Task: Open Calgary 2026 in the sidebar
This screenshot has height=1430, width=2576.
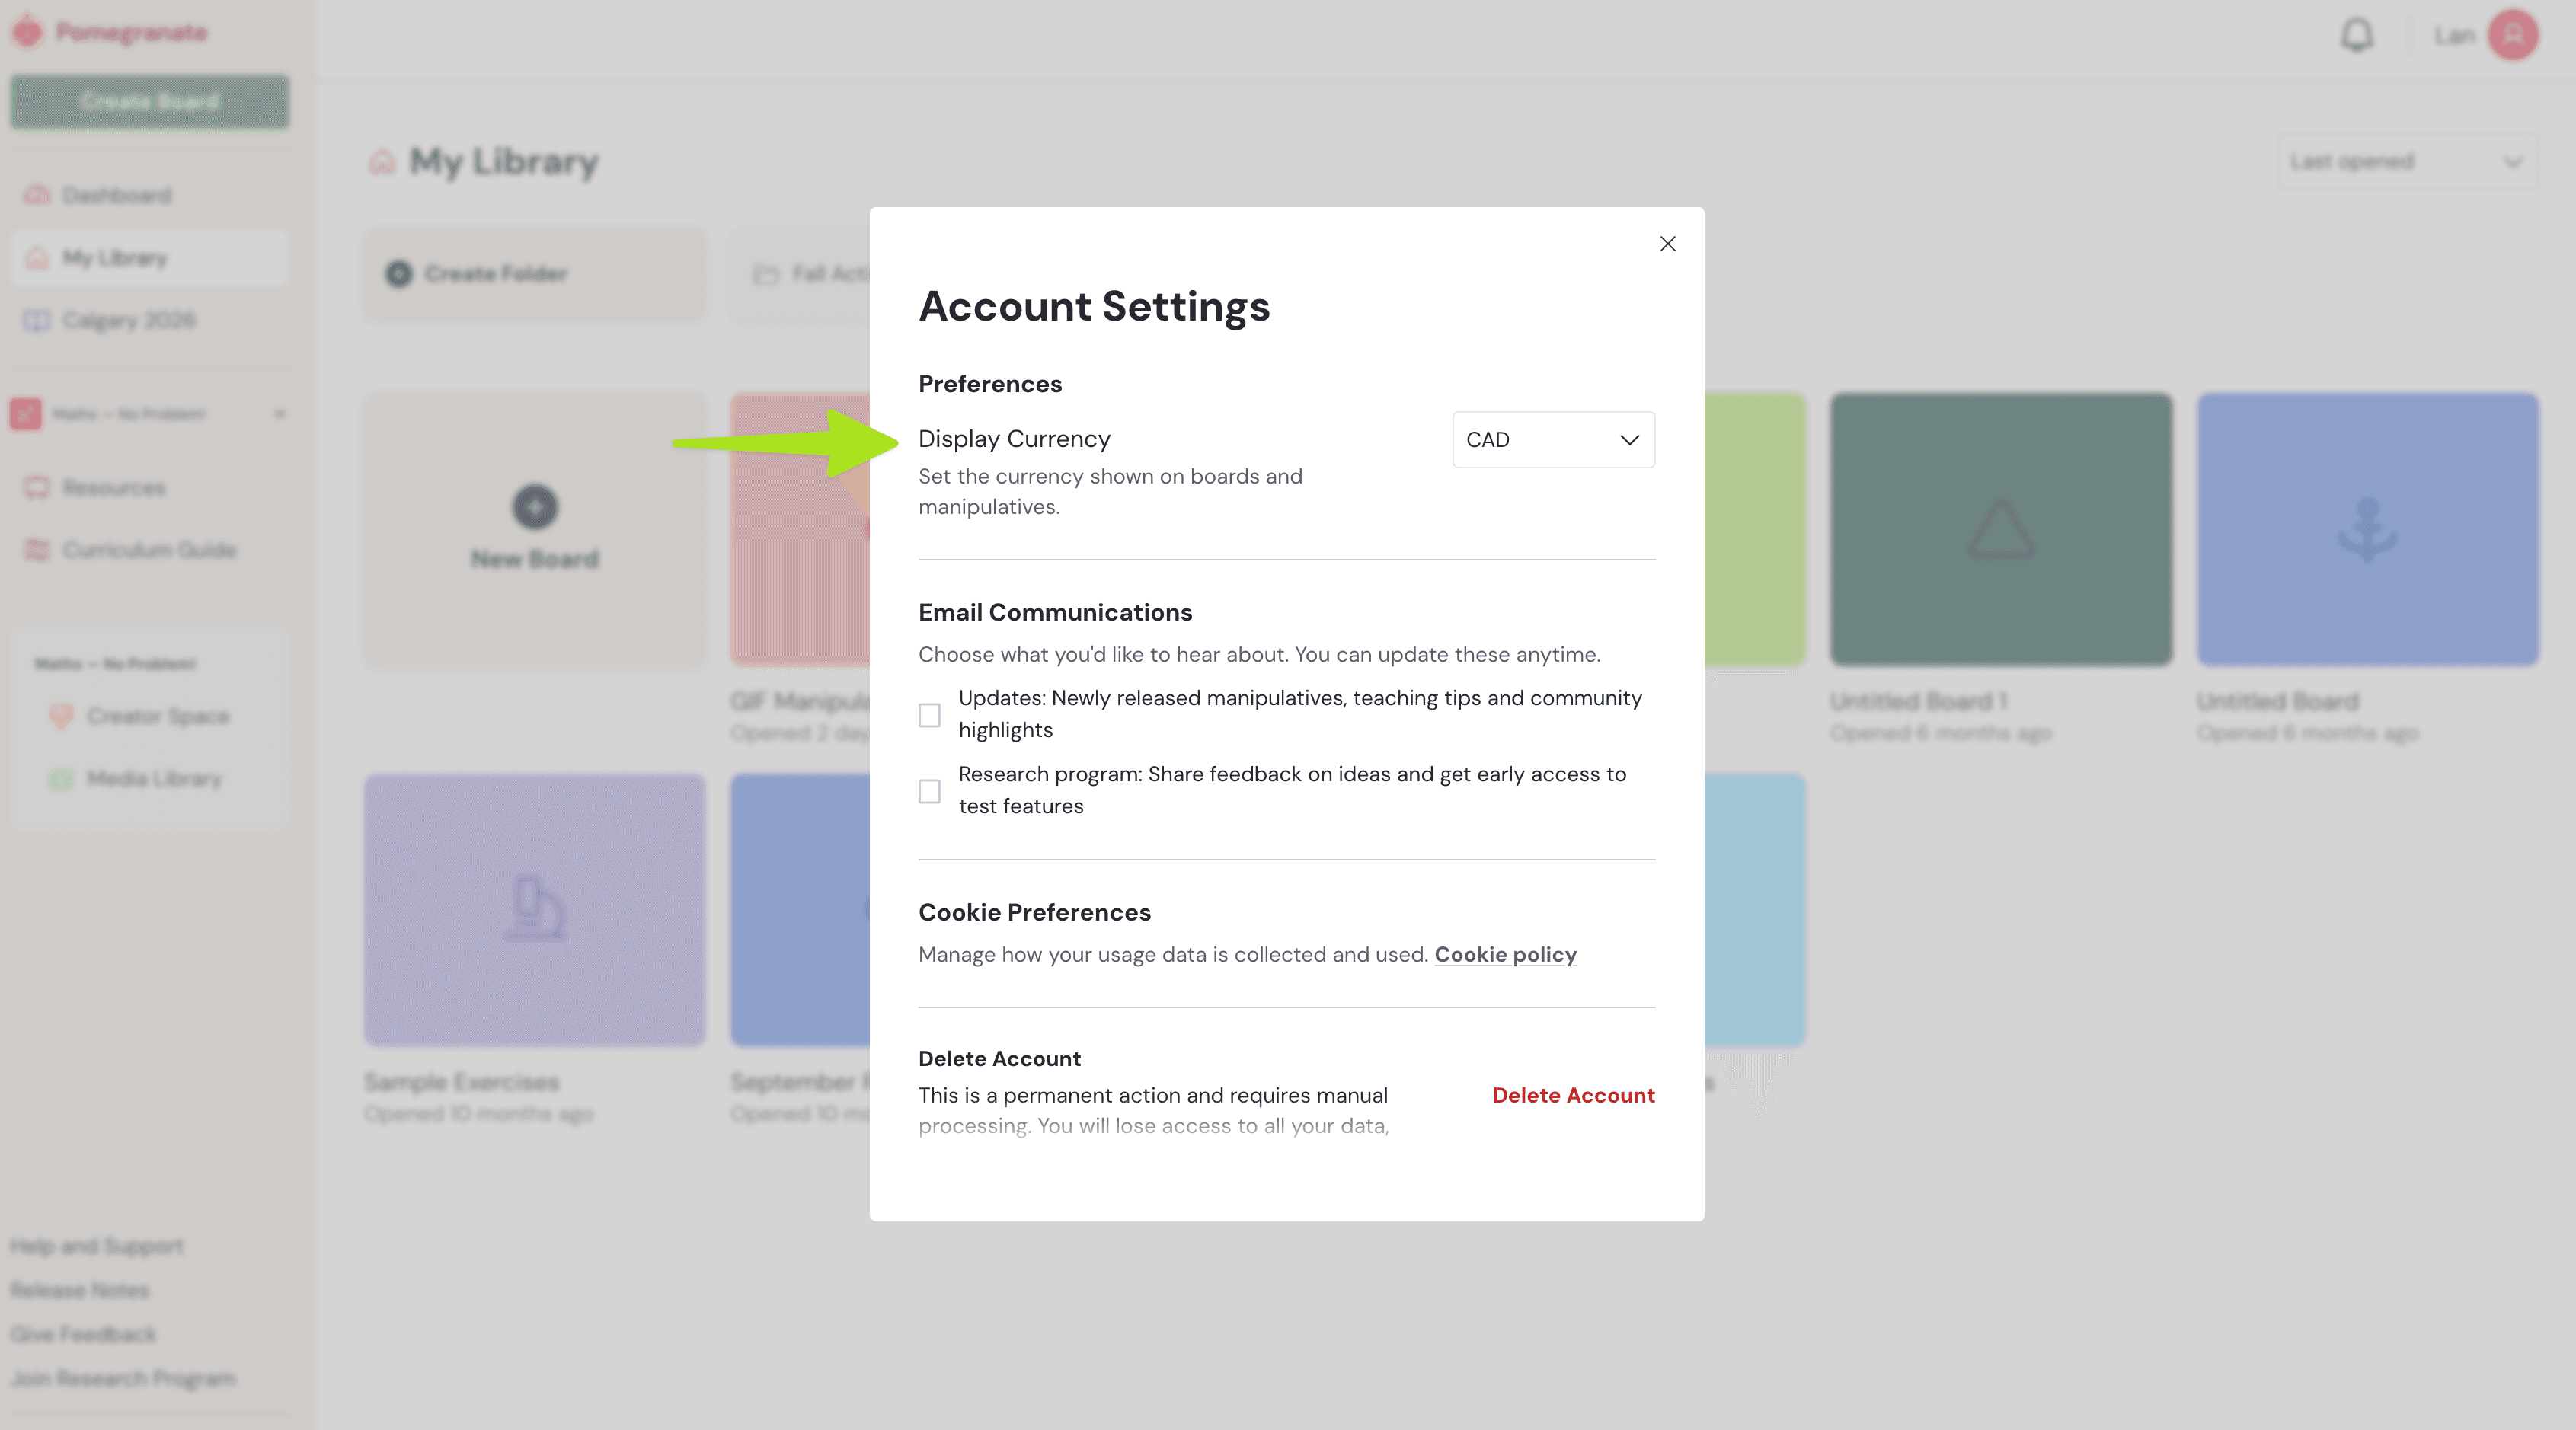Action: [150, 320]
